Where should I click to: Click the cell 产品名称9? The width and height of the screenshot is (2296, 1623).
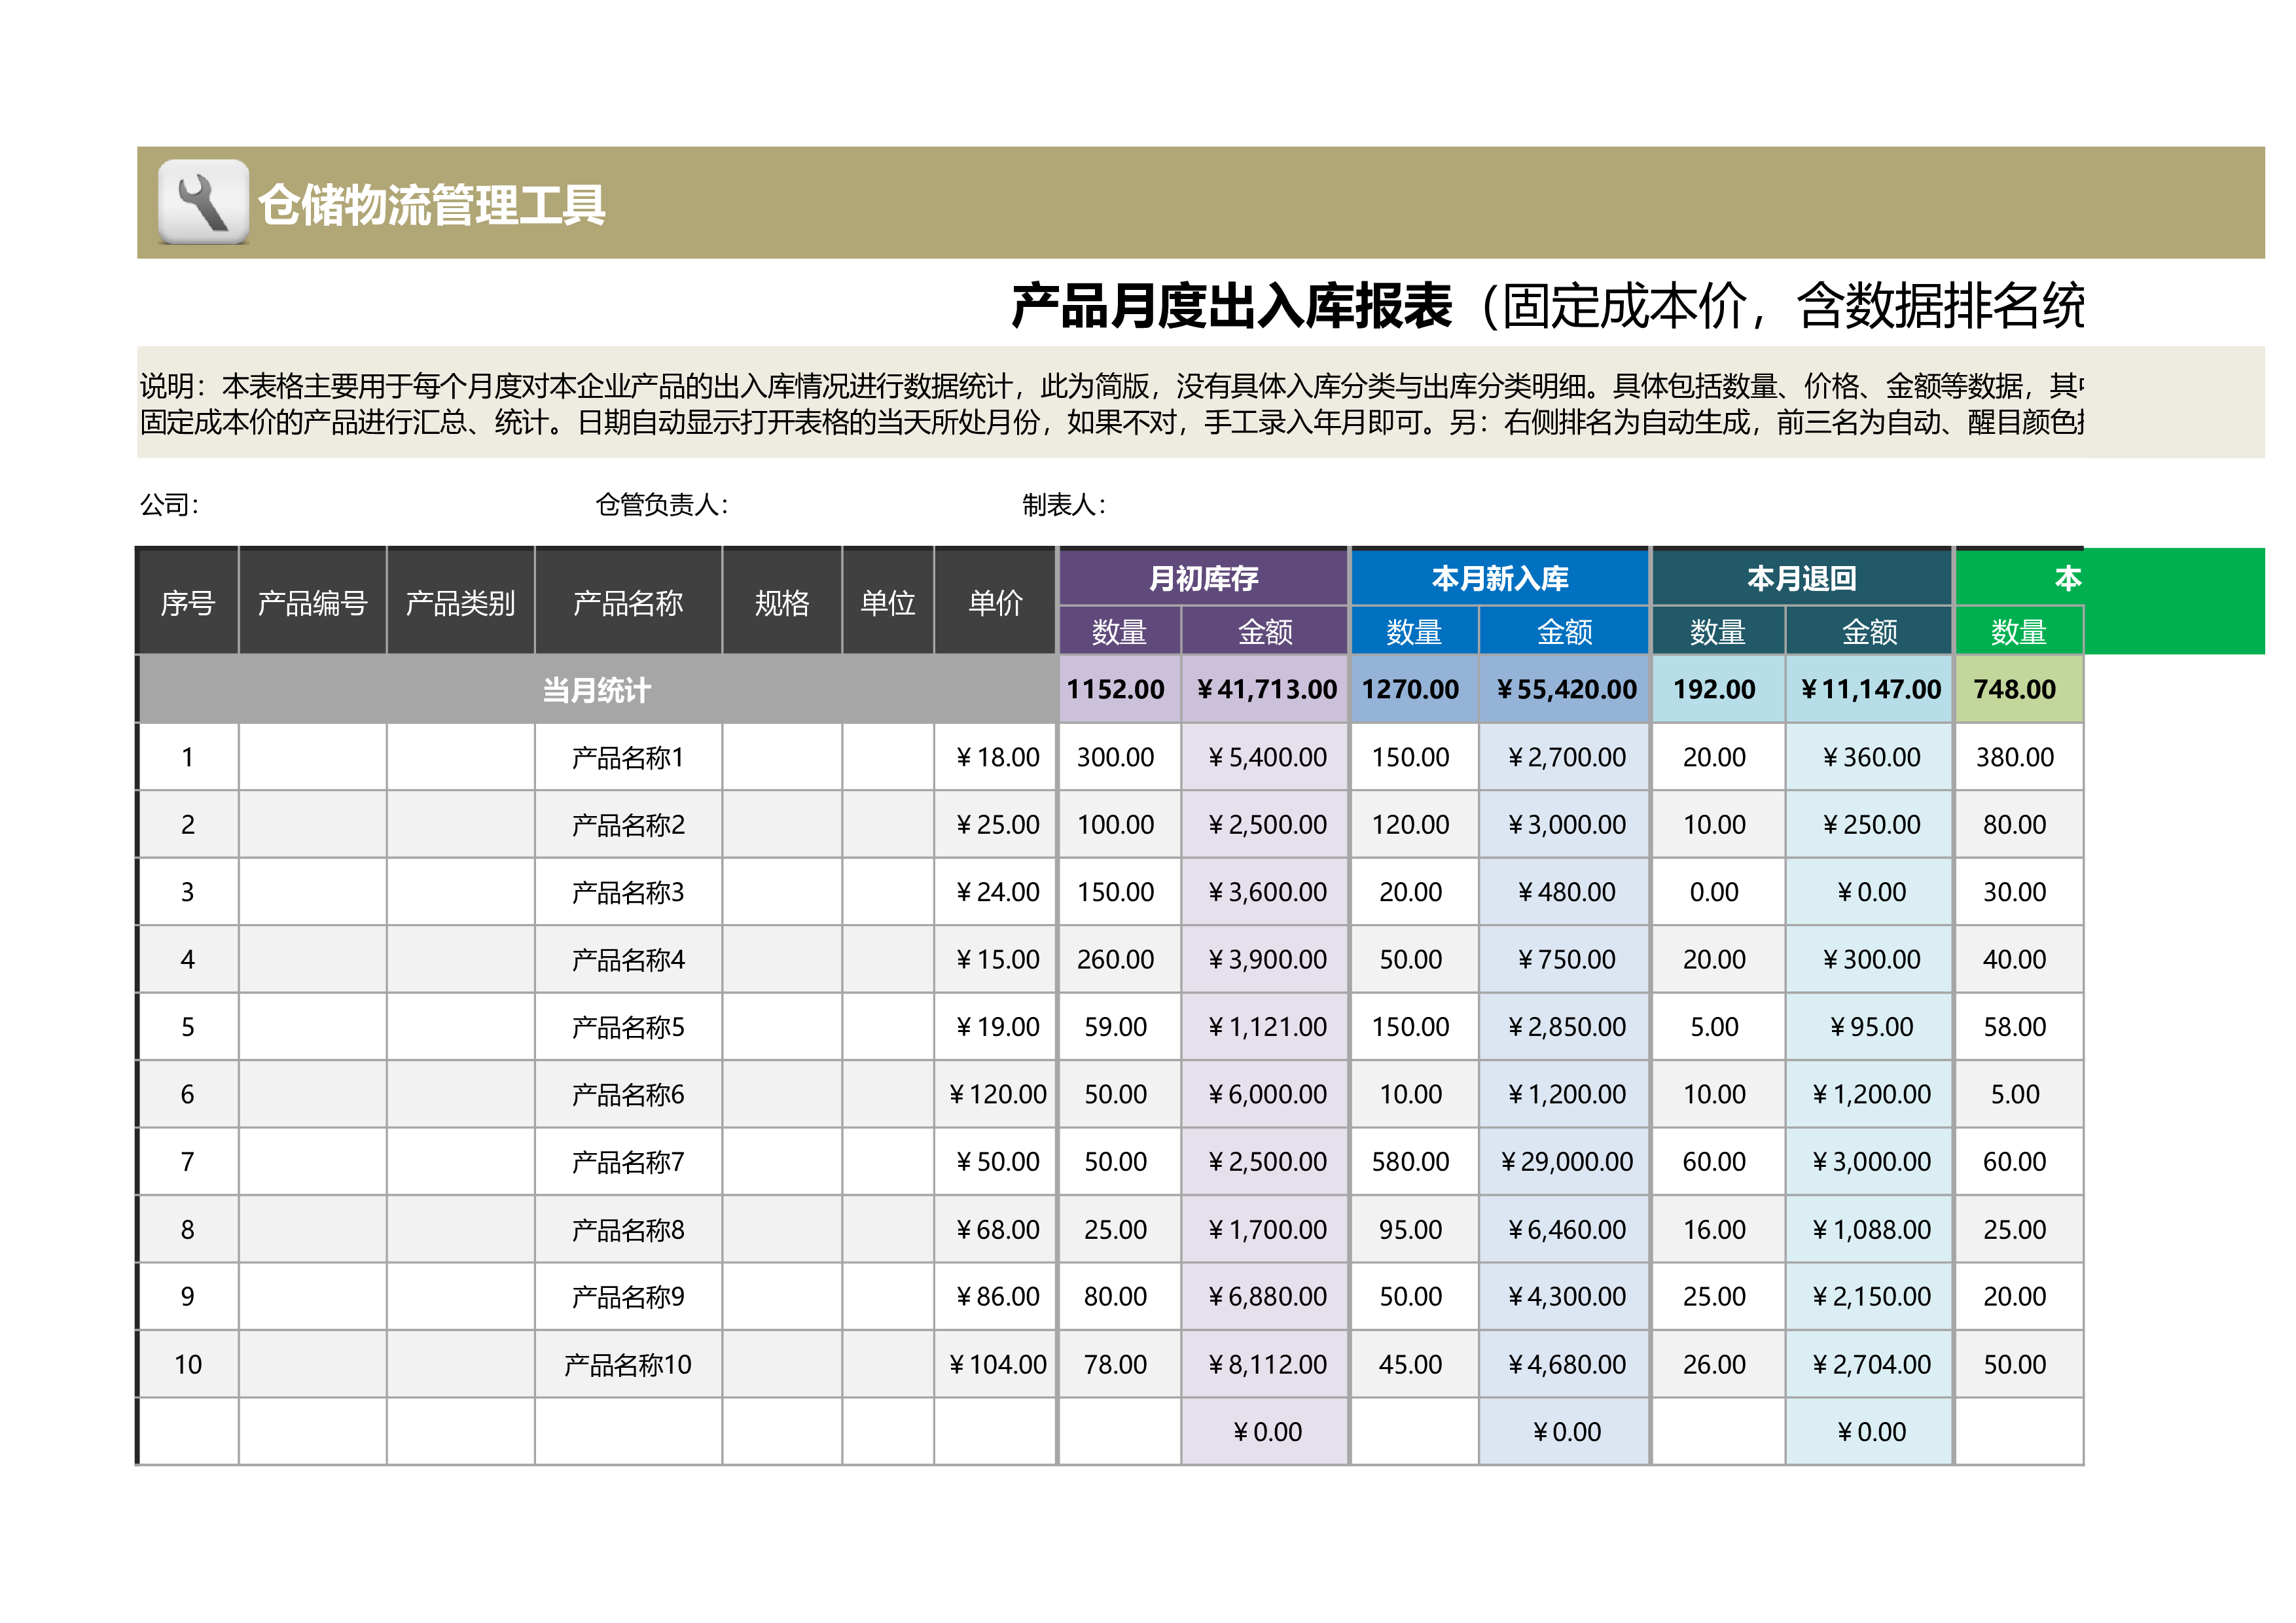click(628, 1297)
